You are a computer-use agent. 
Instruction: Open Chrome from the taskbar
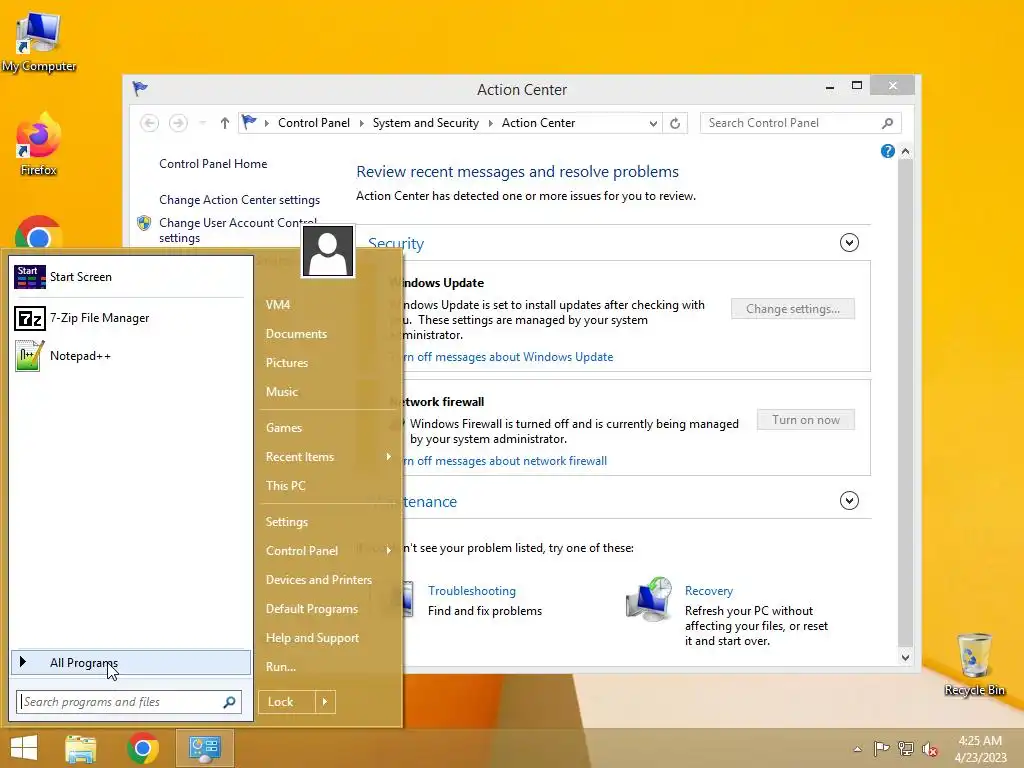pos(143,748)
